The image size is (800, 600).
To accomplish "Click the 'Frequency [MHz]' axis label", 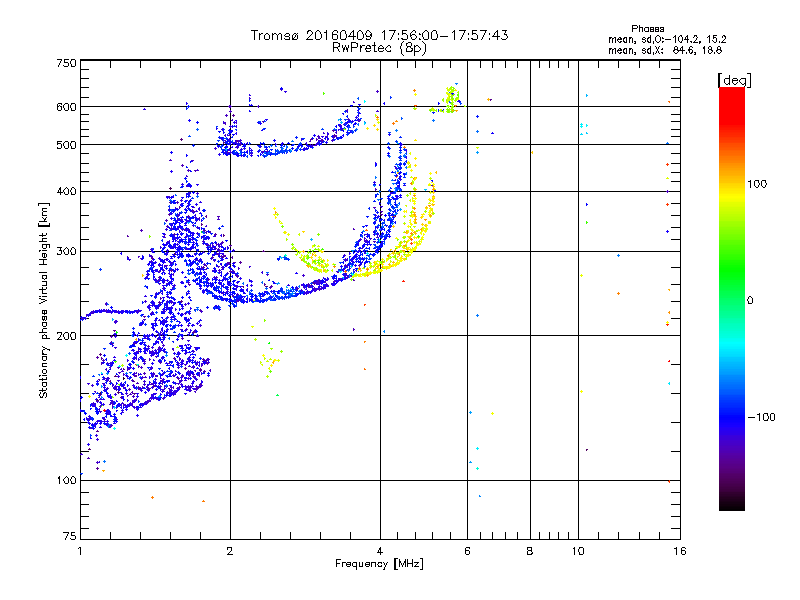I will 379,564.
